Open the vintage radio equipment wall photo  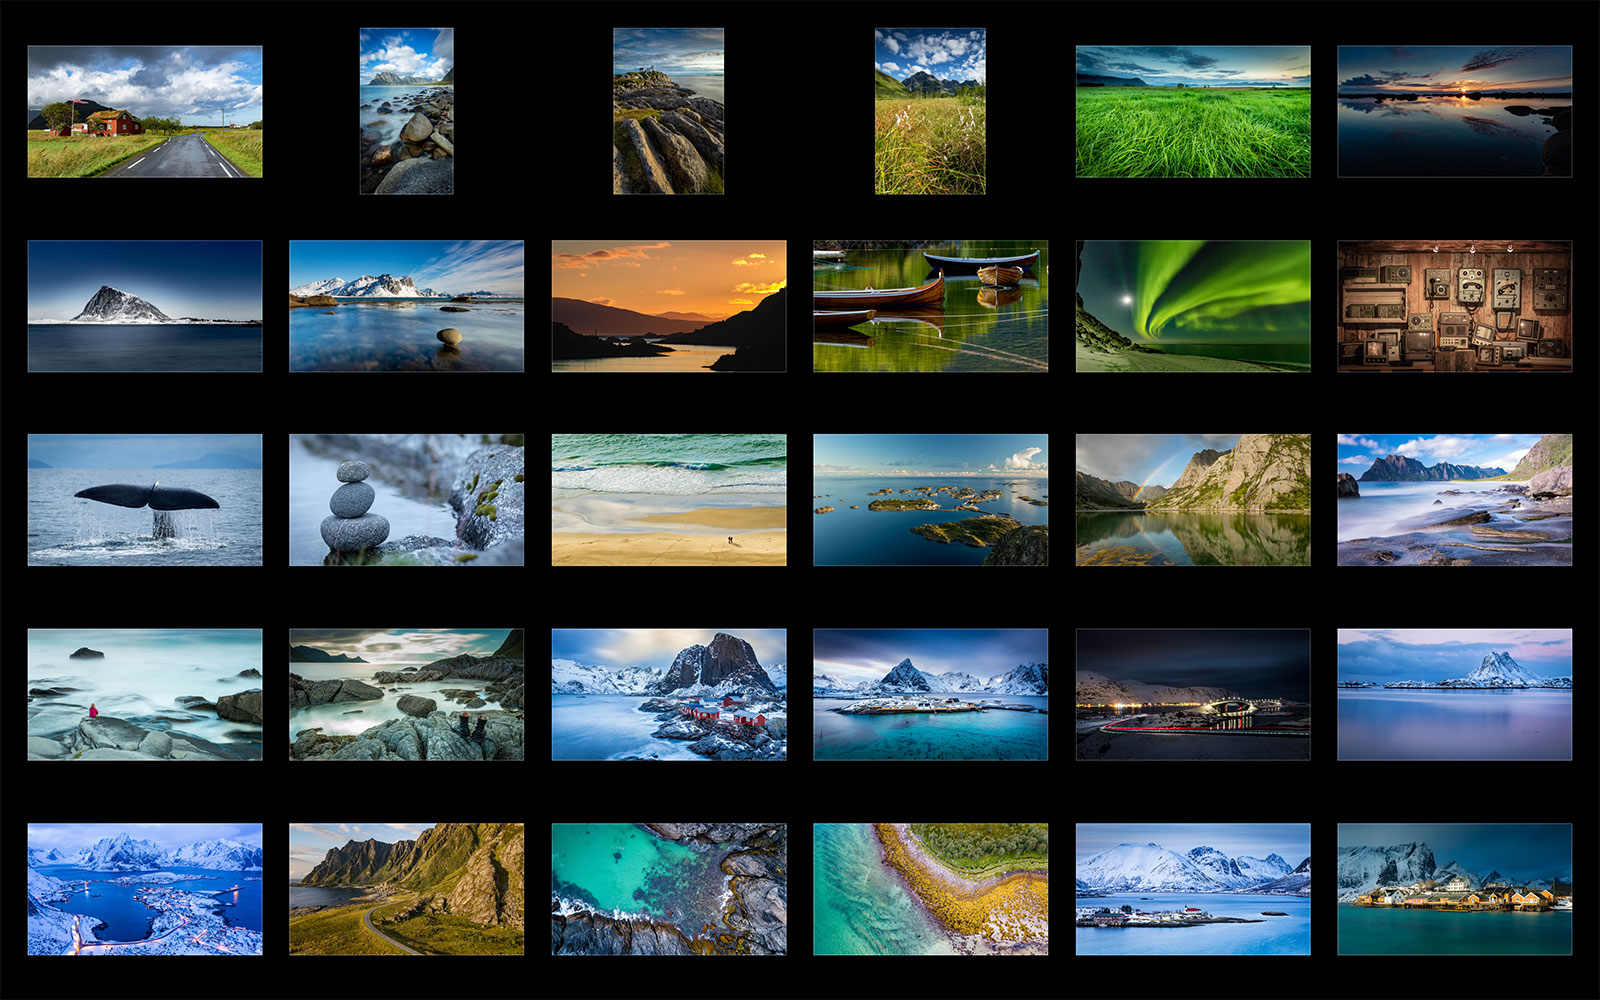pyautogui.click(x=1454, y=306)
